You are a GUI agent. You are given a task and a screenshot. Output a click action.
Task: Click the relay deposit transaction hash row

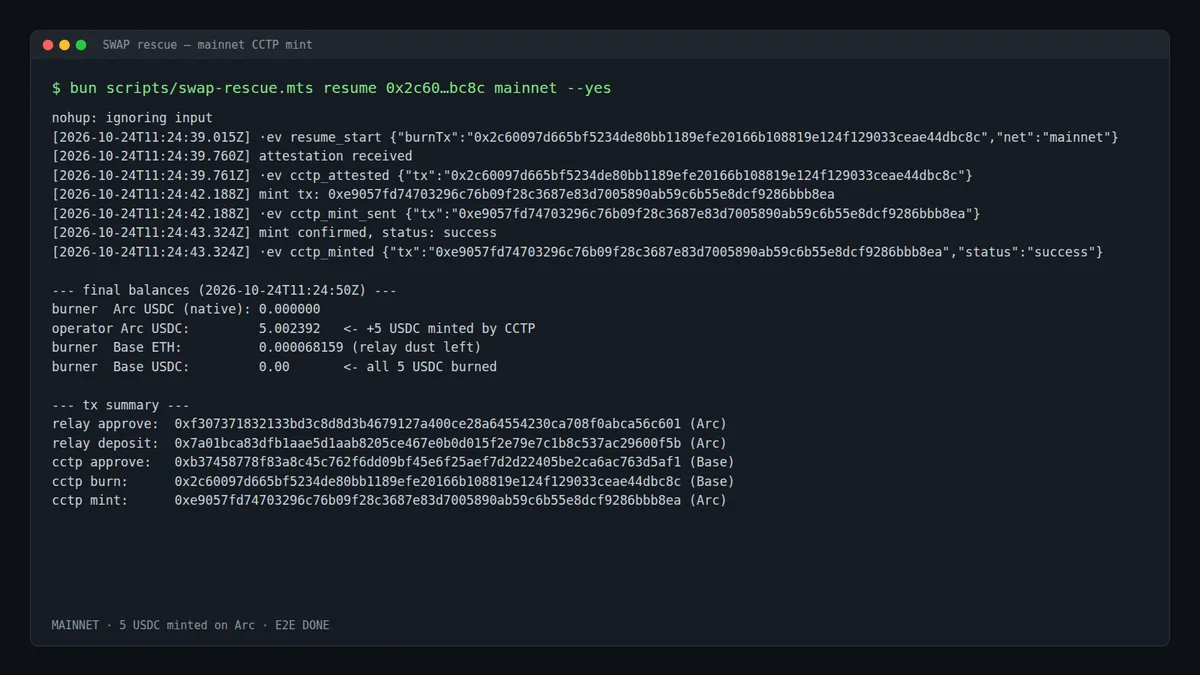pyautogui.click(x=389, y=443)
